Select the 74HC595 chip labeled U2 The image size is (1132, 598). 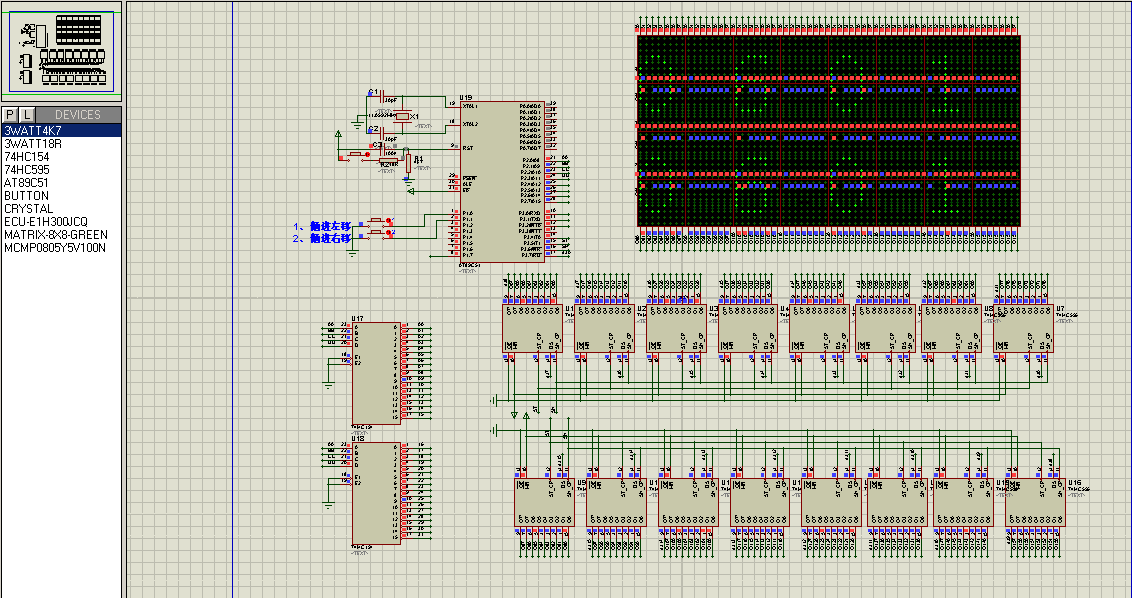[x=604, y=329]
